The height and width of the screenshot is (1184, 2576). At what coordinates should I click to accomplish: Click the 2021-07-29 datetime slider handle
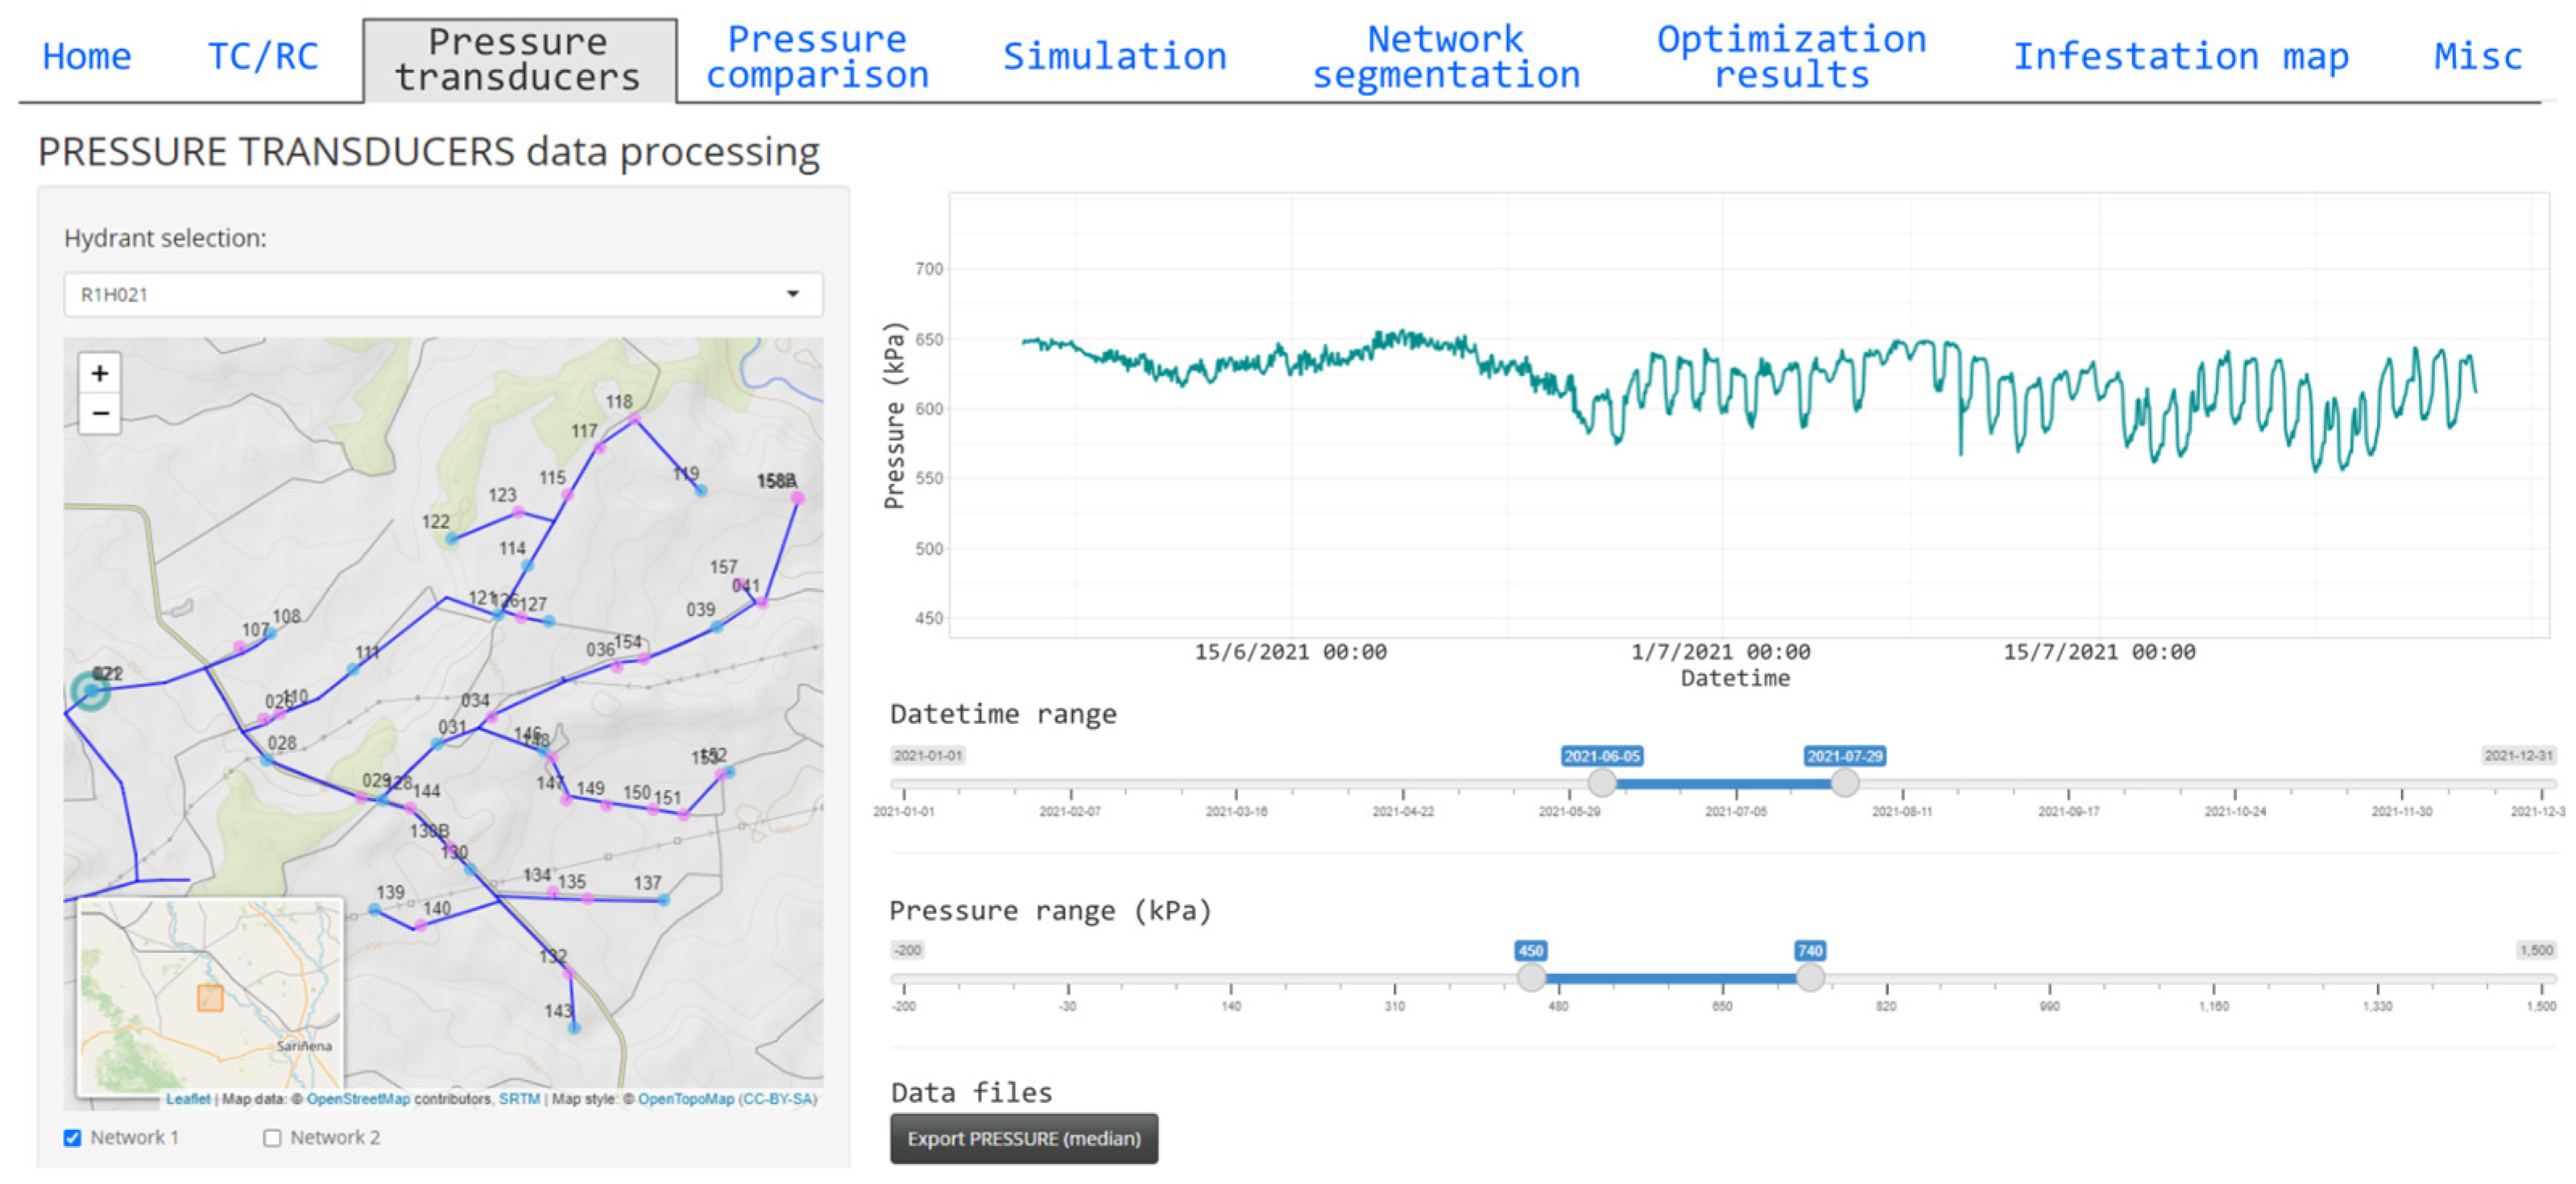point(1844,782)
